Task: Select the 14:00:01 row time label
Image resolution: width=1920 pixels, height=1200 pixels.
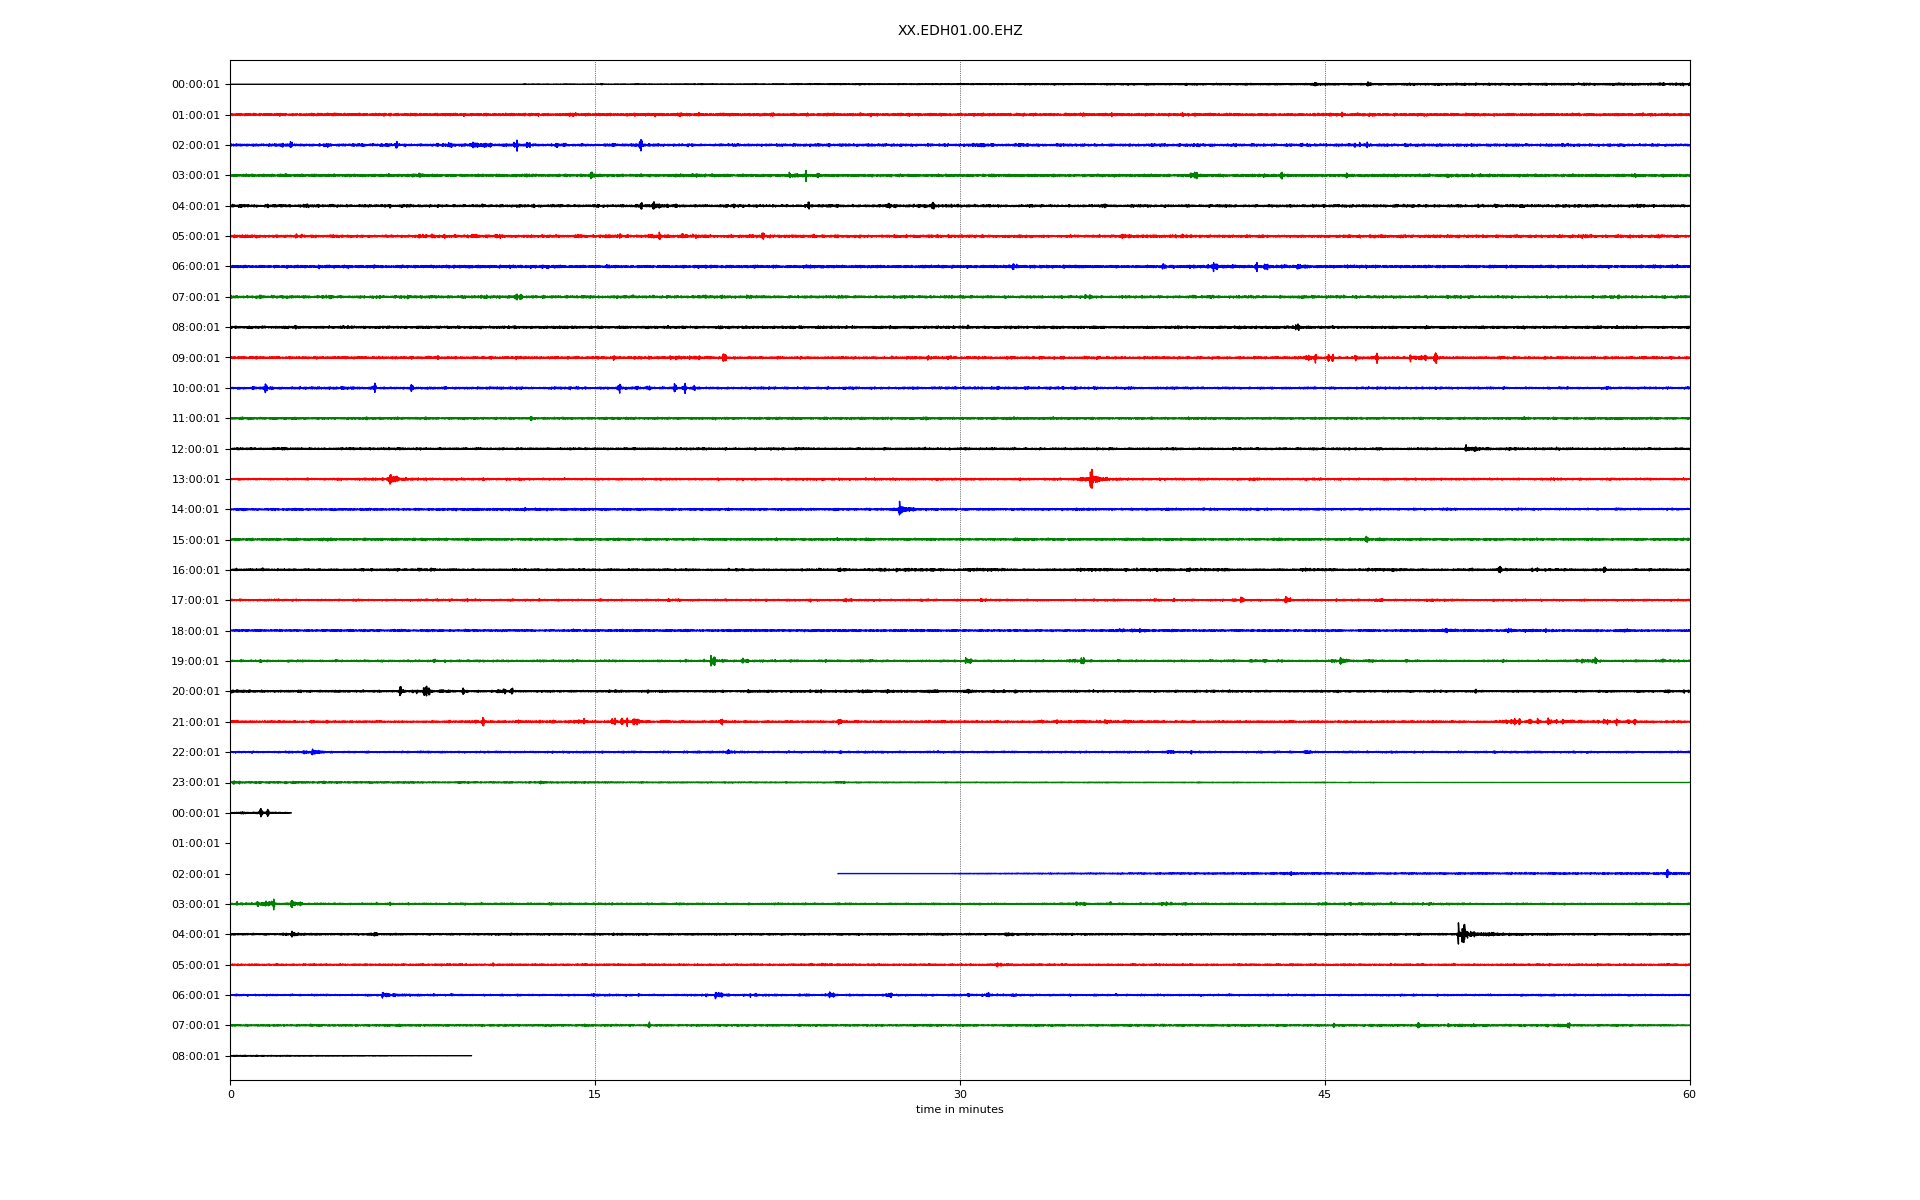Action: pos(195,510)
